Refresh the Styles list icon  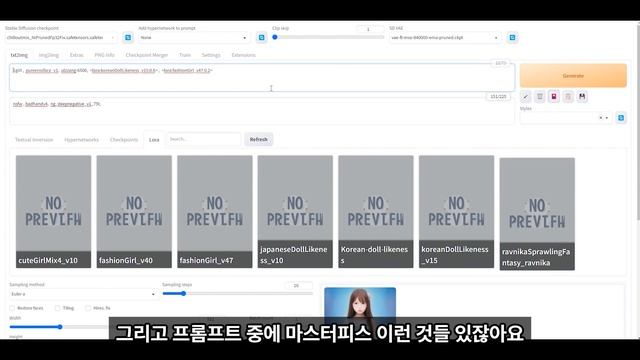click(621, 118)
